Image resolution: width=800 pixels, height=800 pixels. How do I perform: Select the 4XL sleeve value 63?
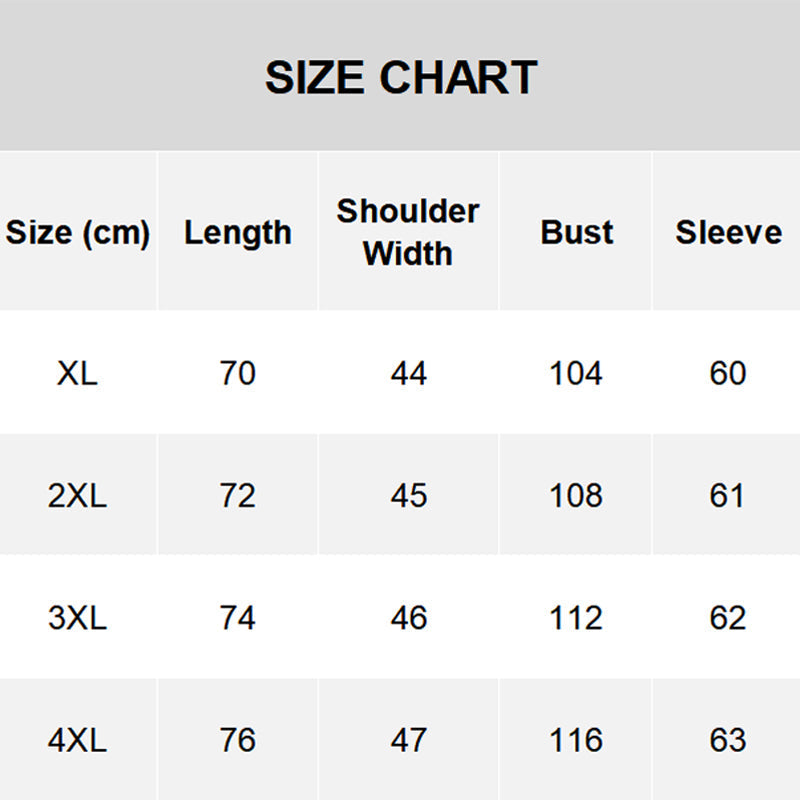(728, 740)
